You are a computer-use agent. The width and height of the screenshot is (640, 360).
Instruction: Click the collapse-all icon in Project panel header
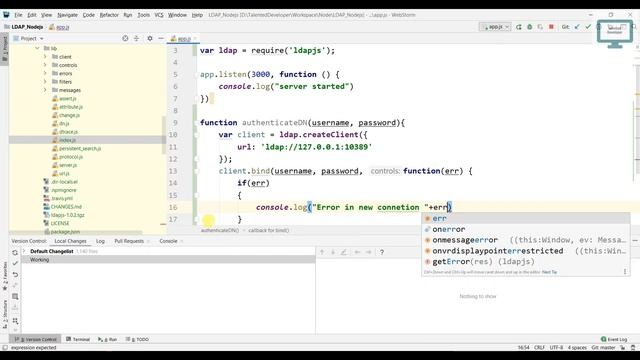pos(136,38)
